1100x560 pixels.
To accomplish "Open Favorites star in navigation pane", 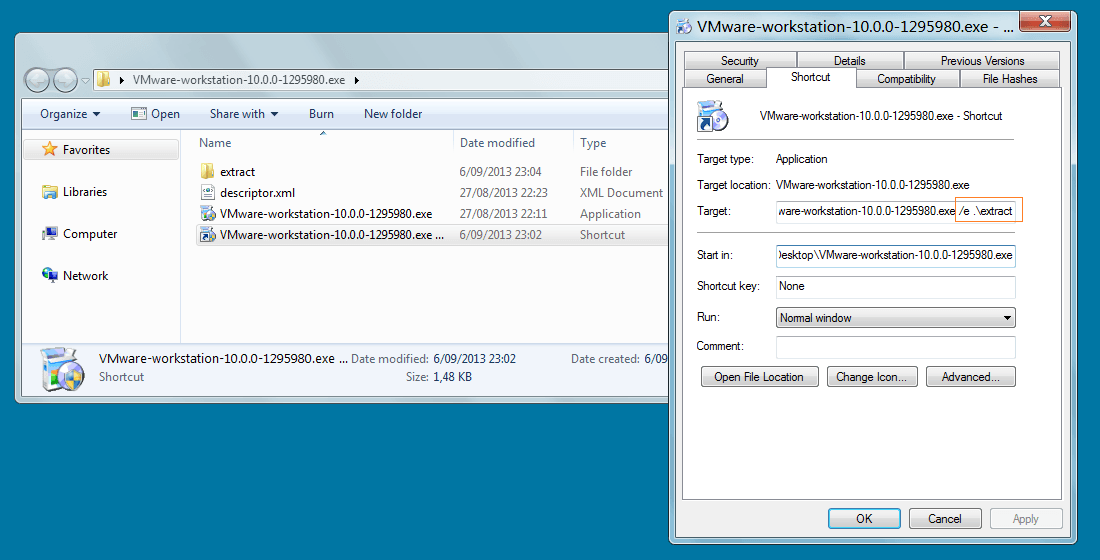I will pos(49,150).
